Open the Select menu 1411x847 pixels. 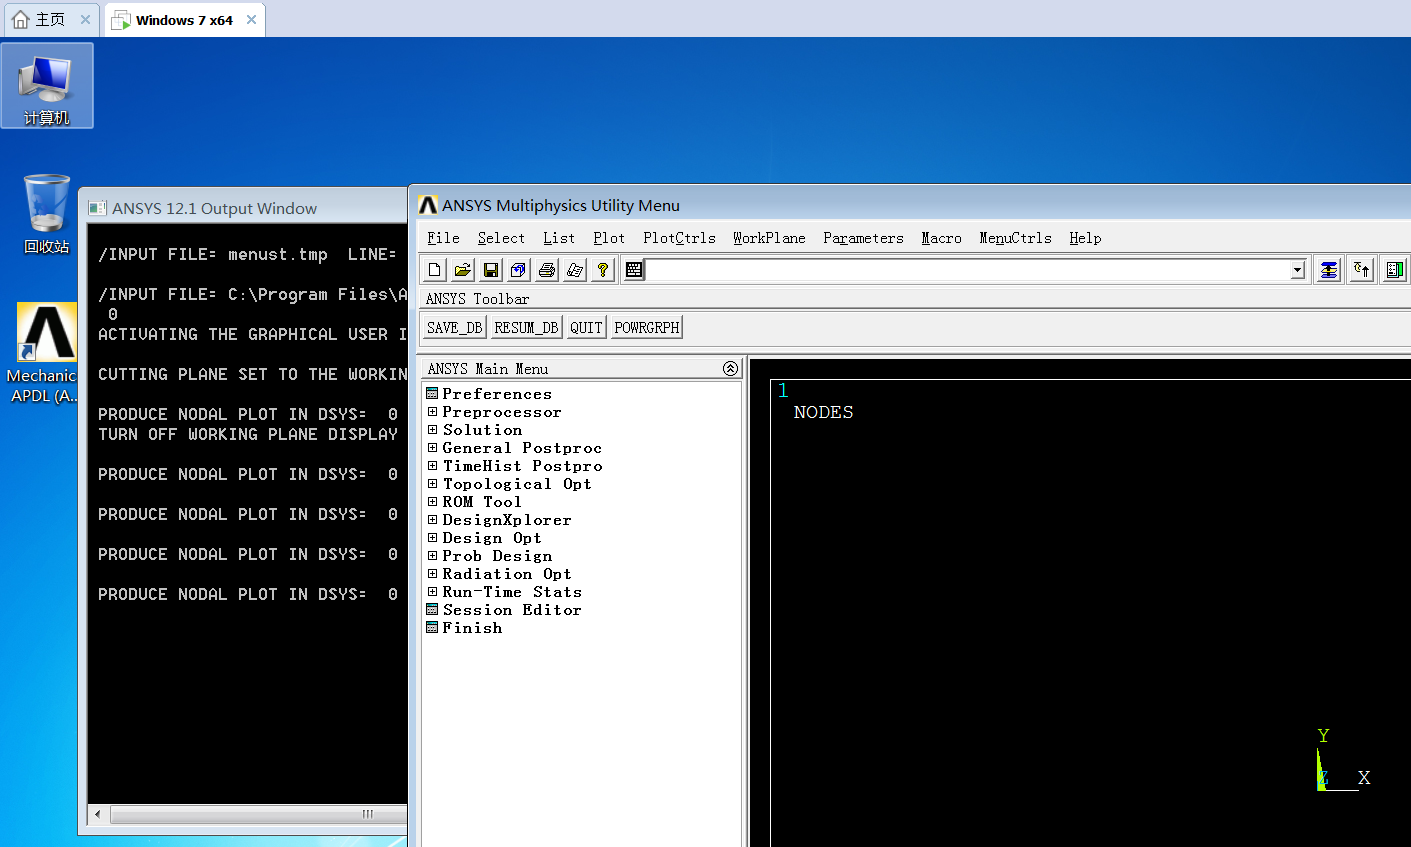pos(501,238)
